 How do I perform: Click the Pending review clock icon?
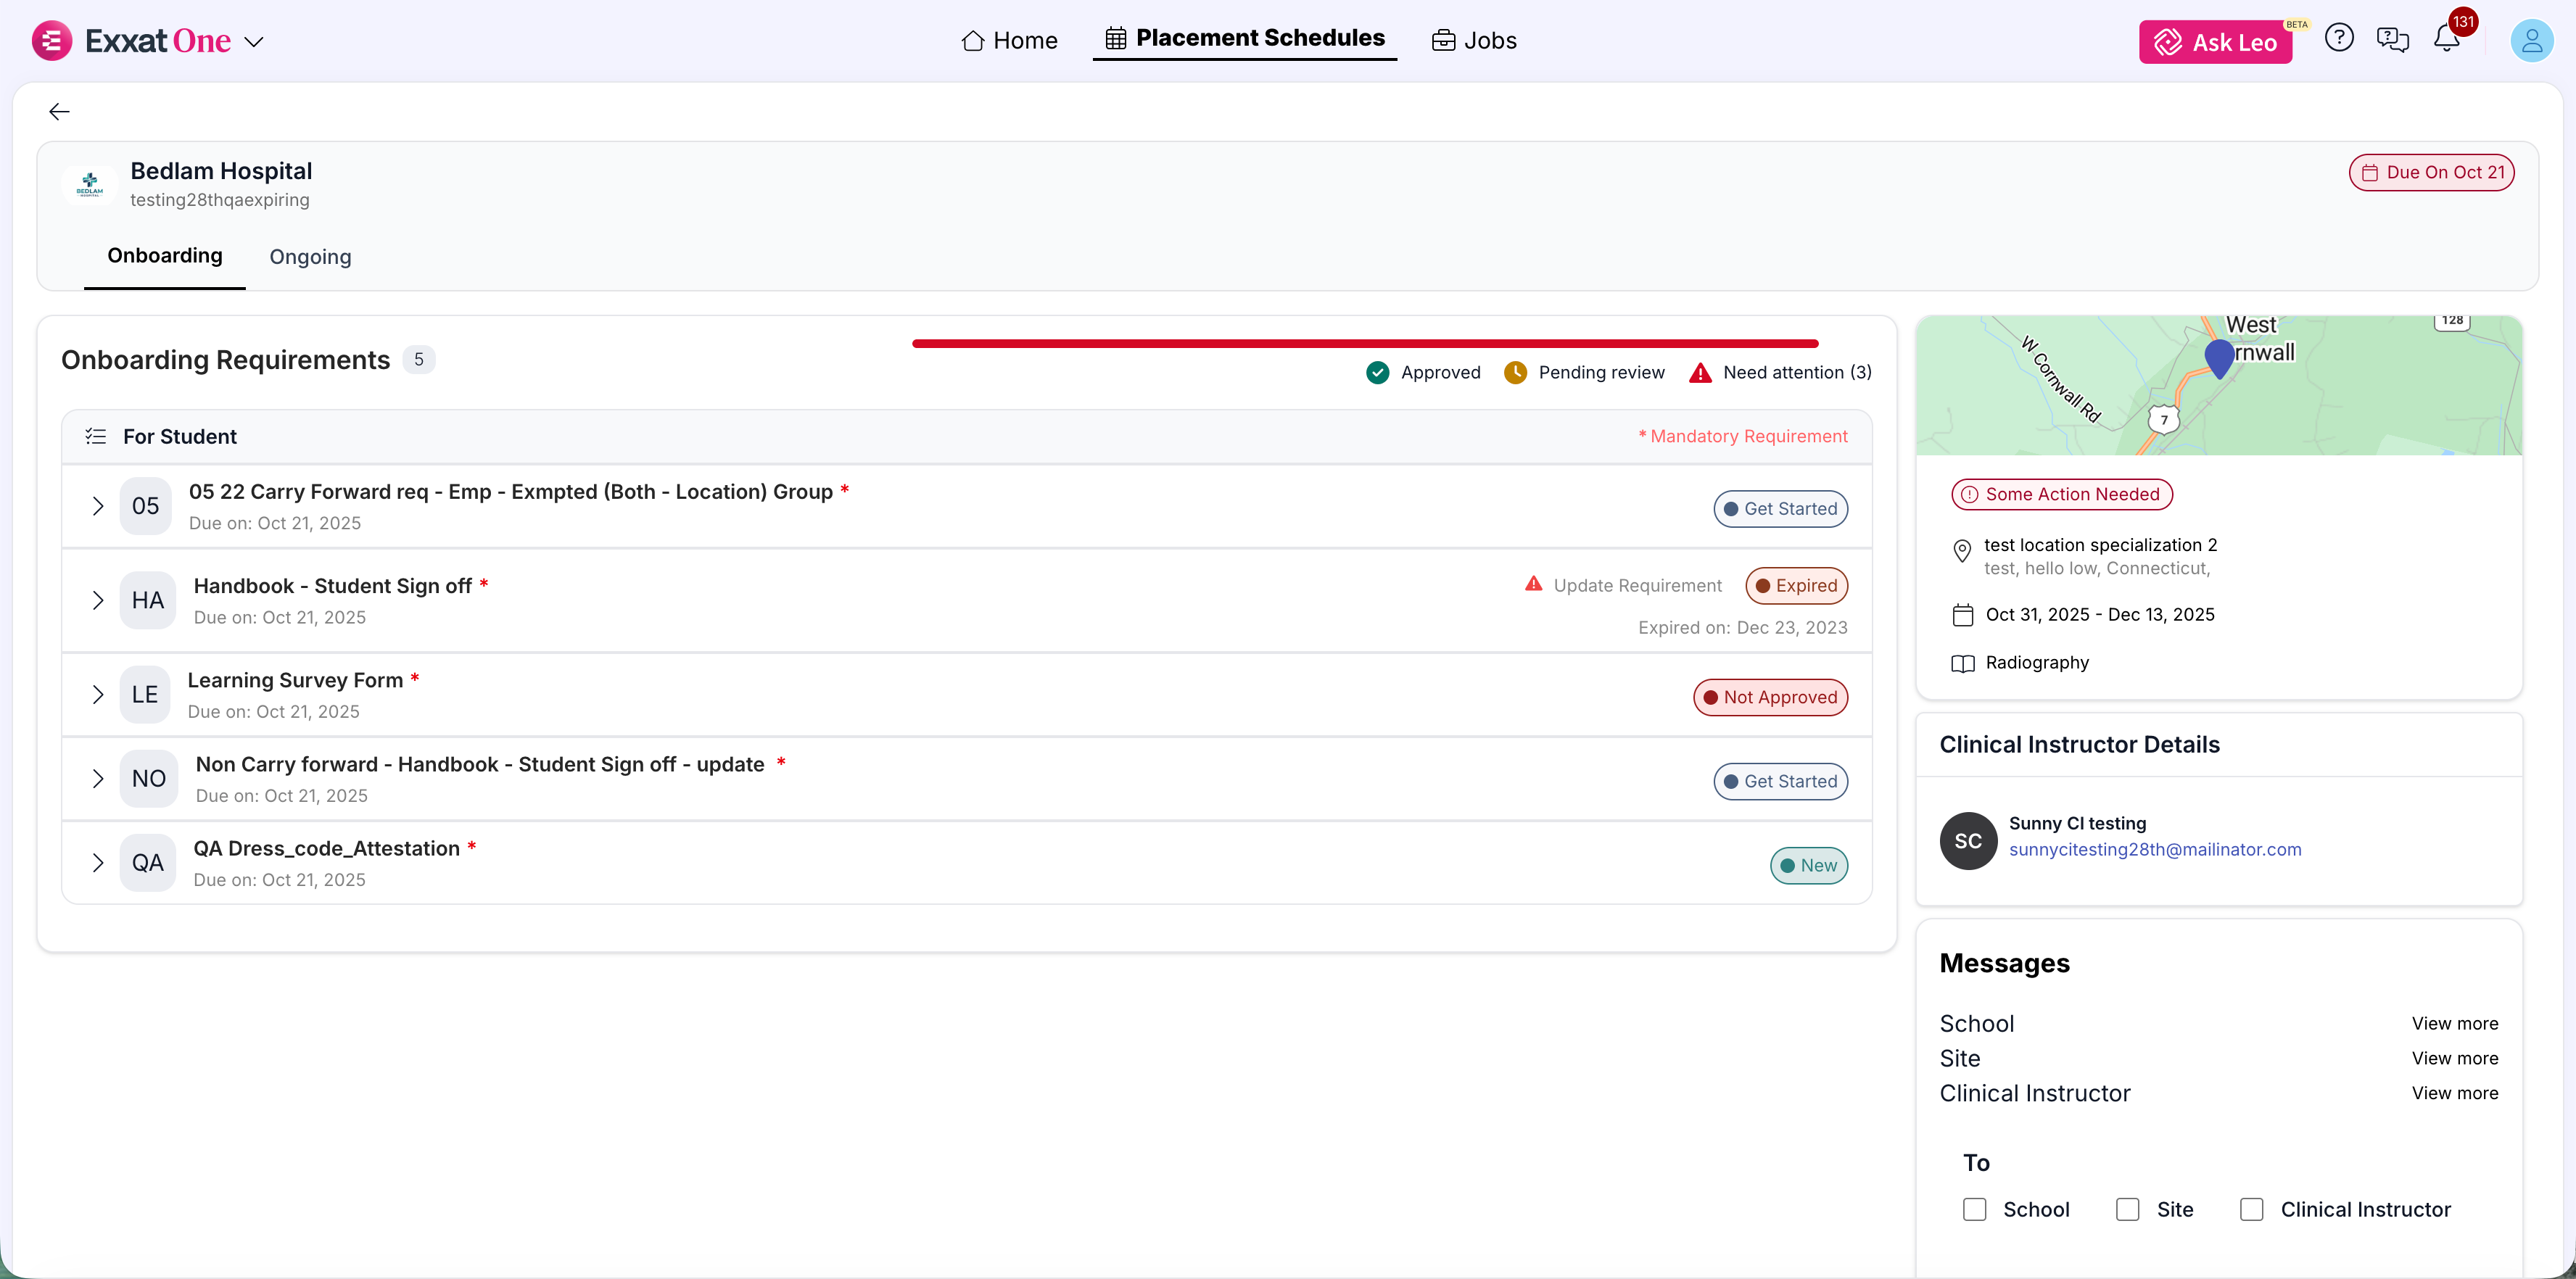1515,373
